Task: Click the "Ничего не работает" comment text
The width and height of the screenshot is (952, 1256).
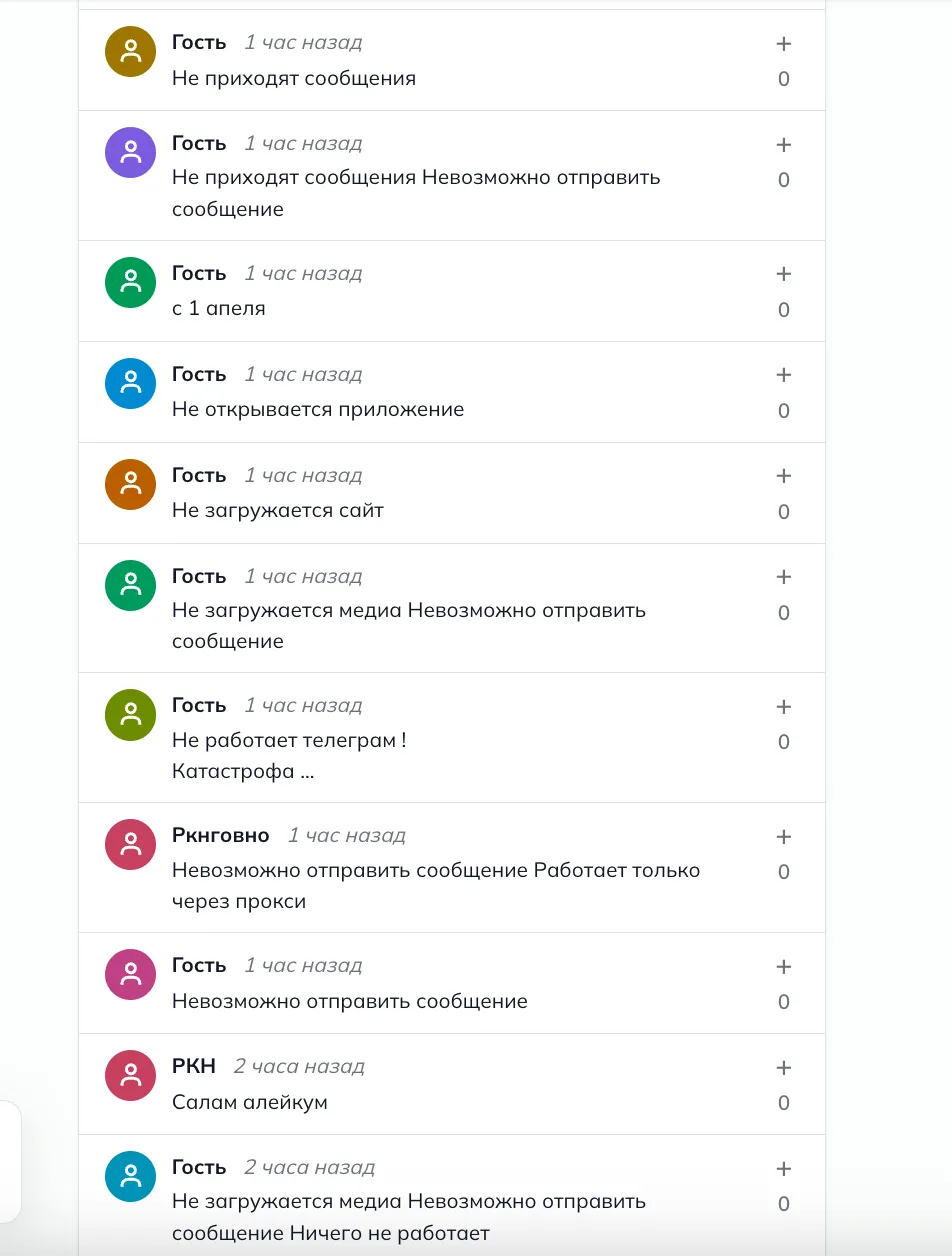Action: [x=390, y=1233]
